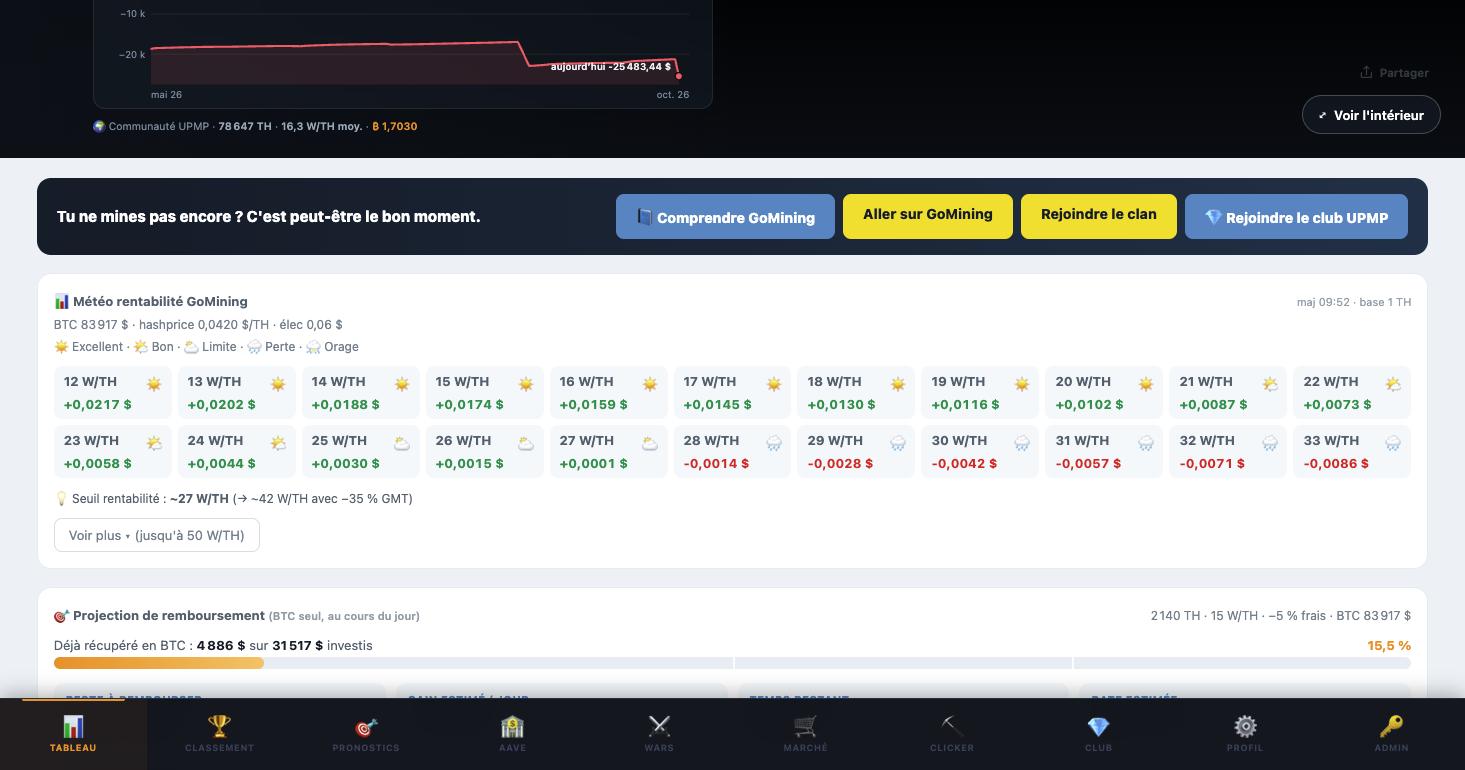Click the BTC 83 917 $ hashprice line

pos(198,324)
